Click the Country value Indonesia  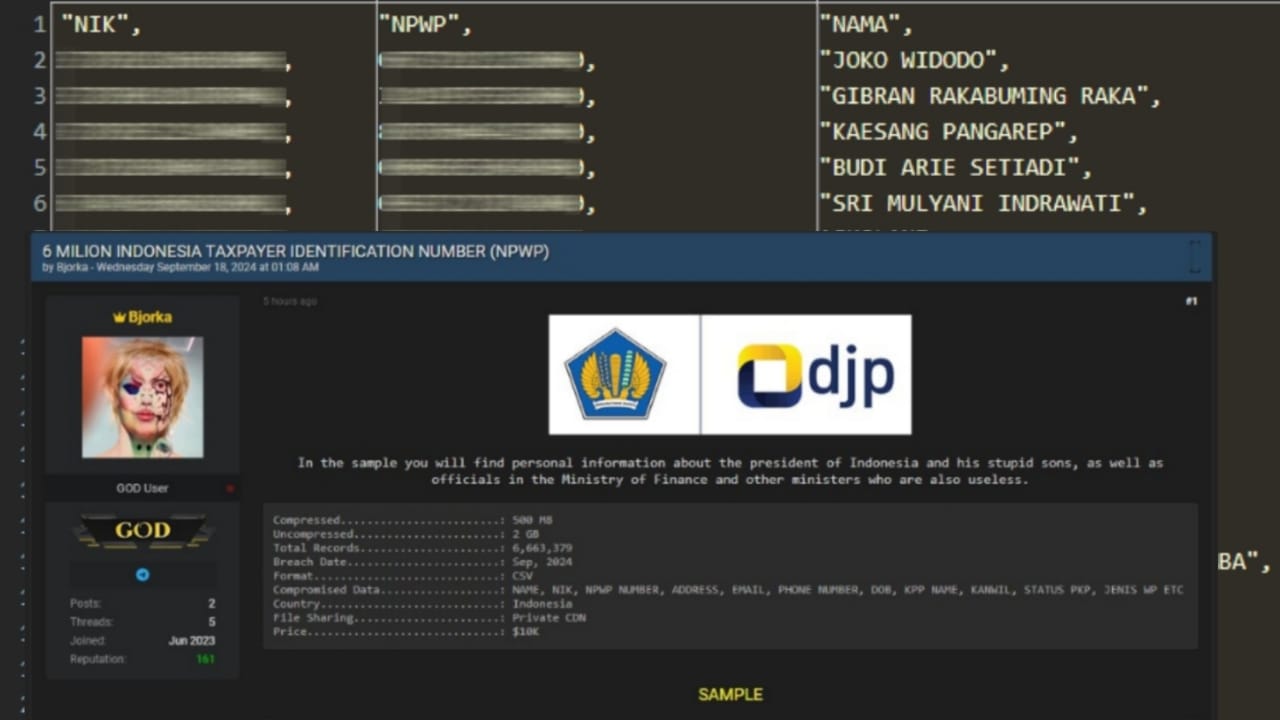pyautogui.click(x=542, y=604)
